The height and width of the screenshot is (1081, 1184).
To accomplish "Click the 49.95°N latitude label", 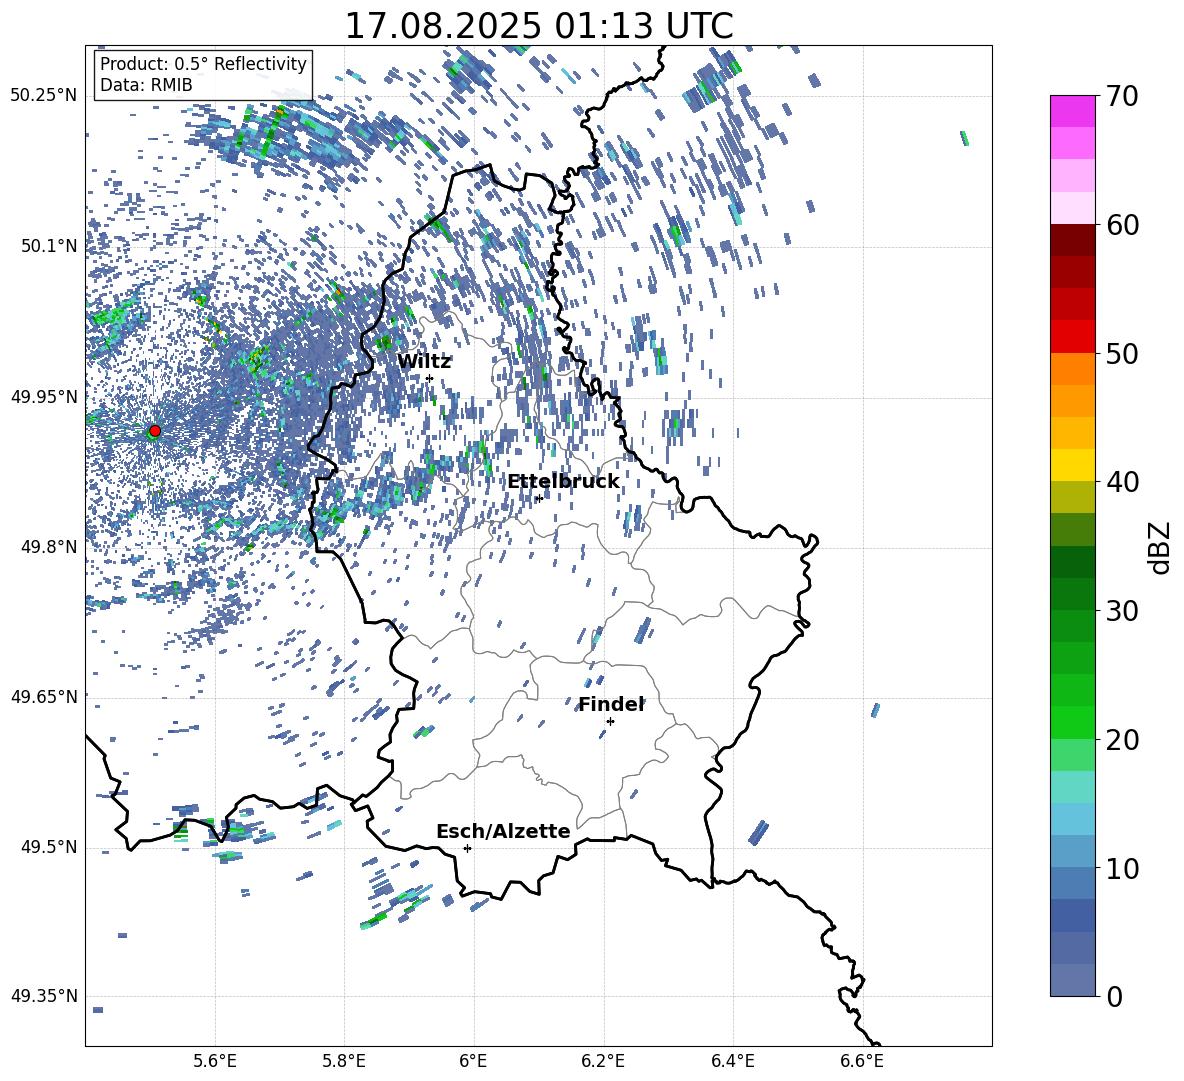I will pyautogui.click(x=44, y=396).
